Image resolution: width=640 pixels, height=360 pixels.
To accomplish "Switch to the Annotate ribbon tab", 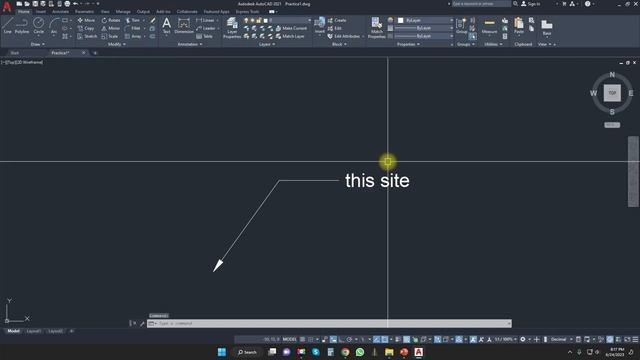I will click(60, 12).
